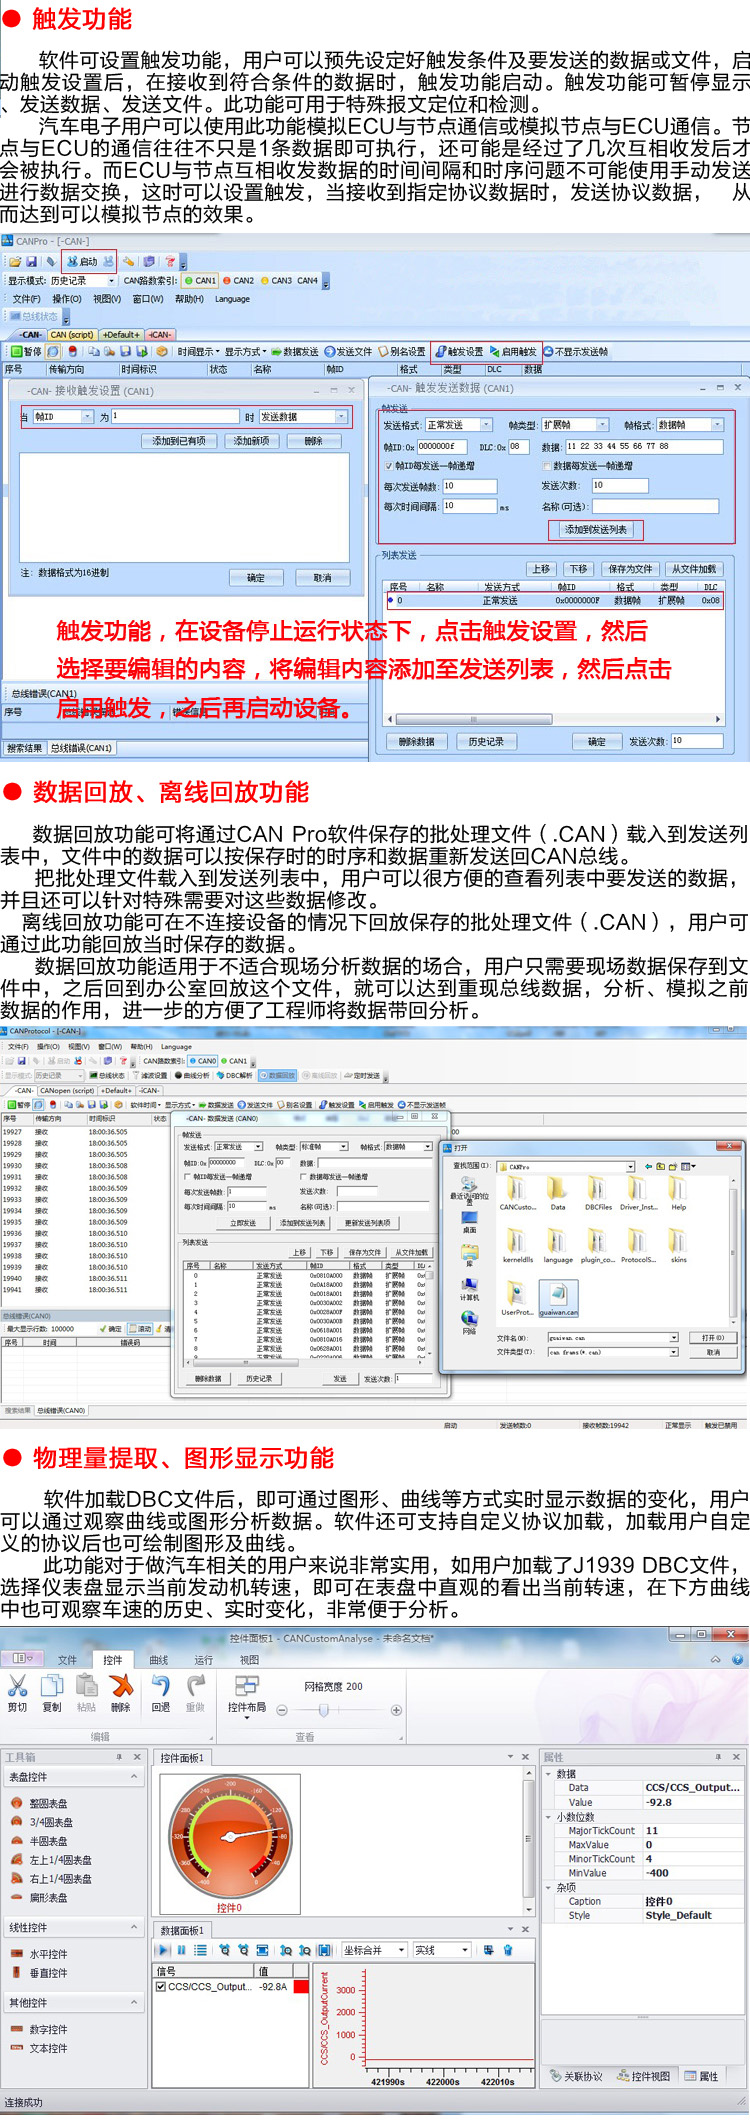The image size is (750, 2124).
Task: Click 曲线分析 icon in CANProtocol toolbar
Action: pos(192,1075)
